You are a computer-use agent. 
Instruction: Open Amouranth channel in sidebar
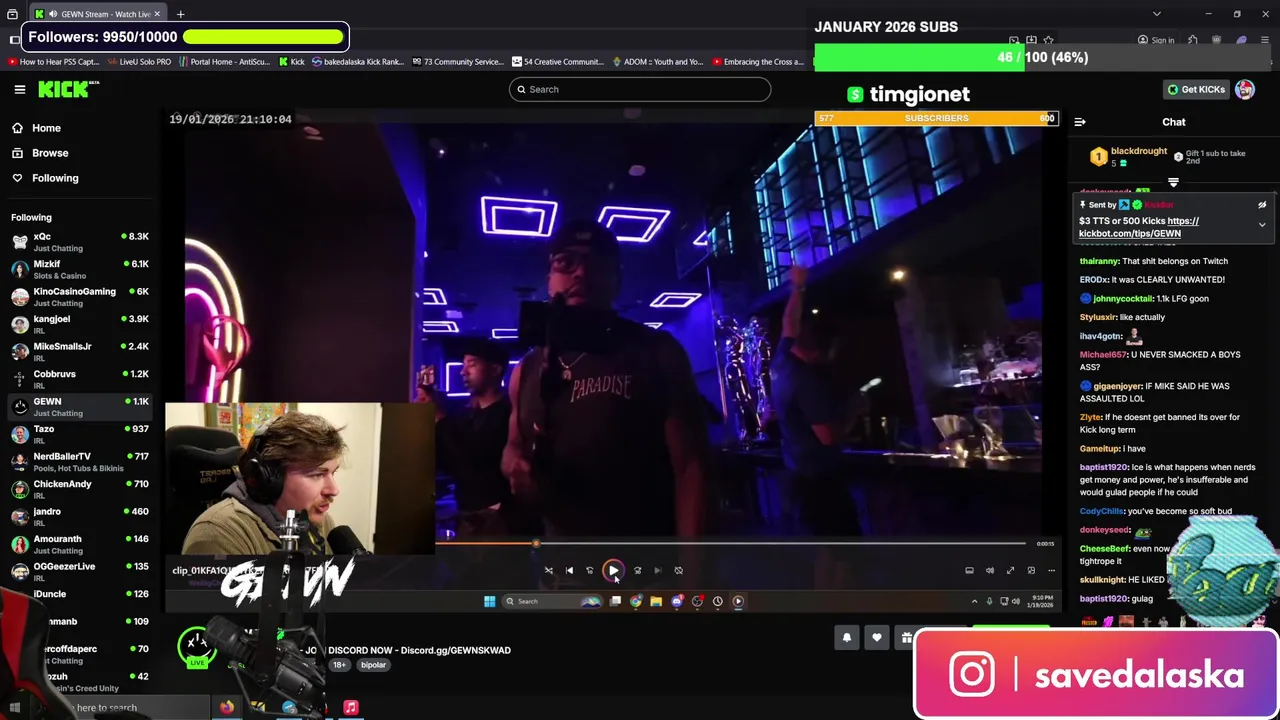(x=80, y=544)
